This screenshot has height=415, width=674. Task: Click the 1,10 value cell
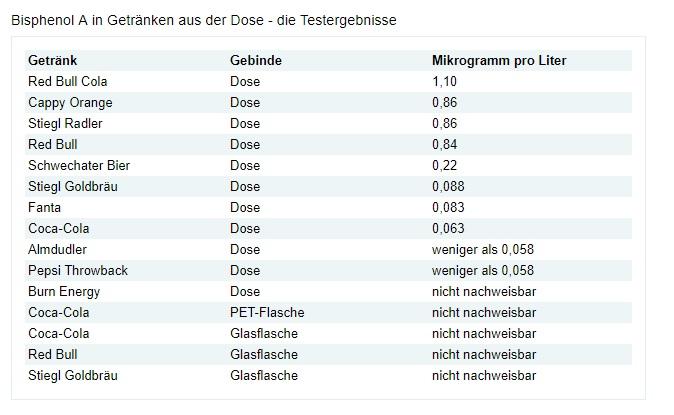click(x=444, y=82)
